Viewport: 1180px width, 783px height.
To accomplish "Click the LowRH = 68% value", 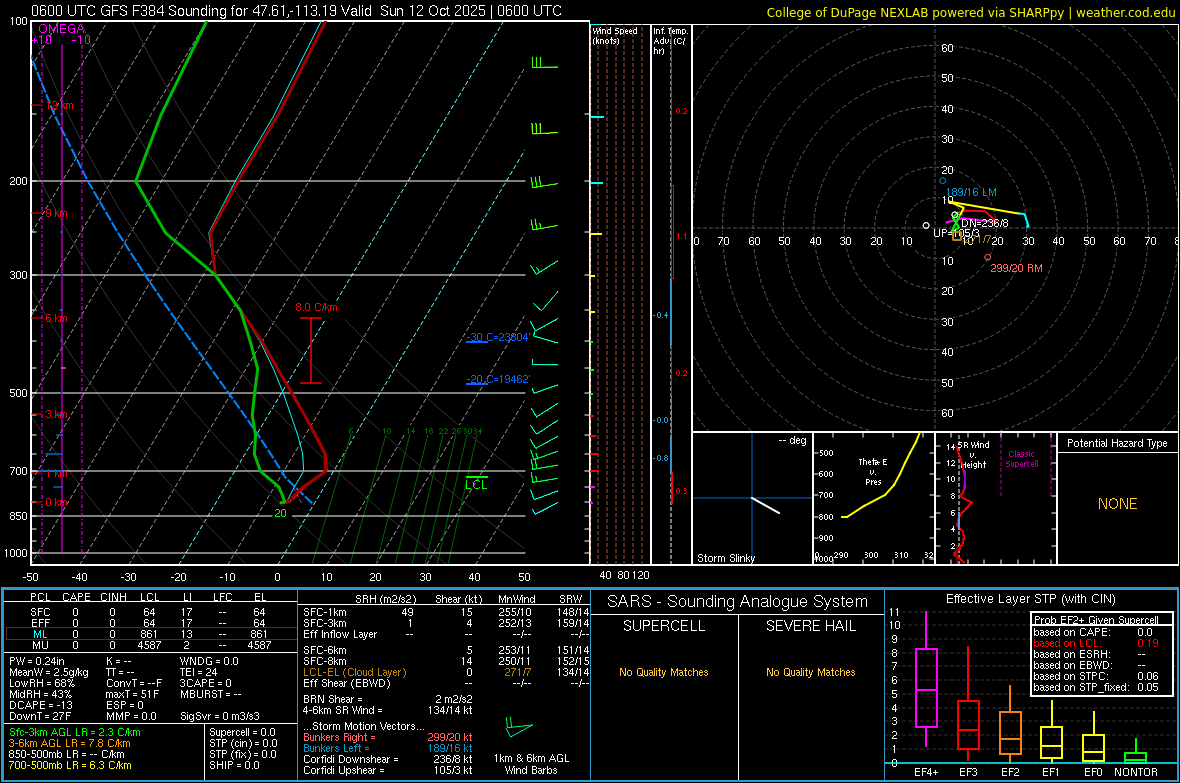I will click(x=41, y=683).
